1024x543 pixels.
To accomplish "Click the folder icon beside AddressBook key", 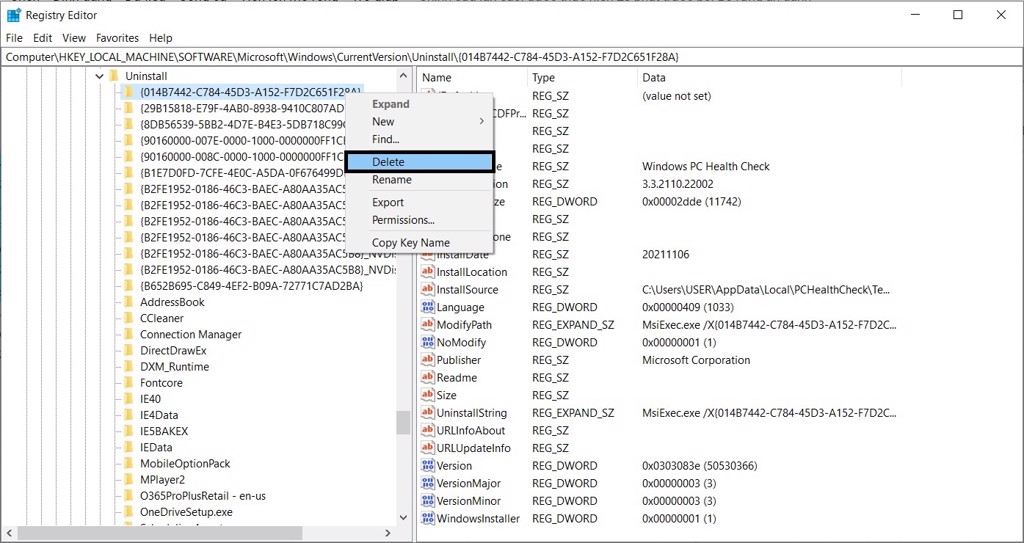I will pyautogui.click(x=128, y=302).
